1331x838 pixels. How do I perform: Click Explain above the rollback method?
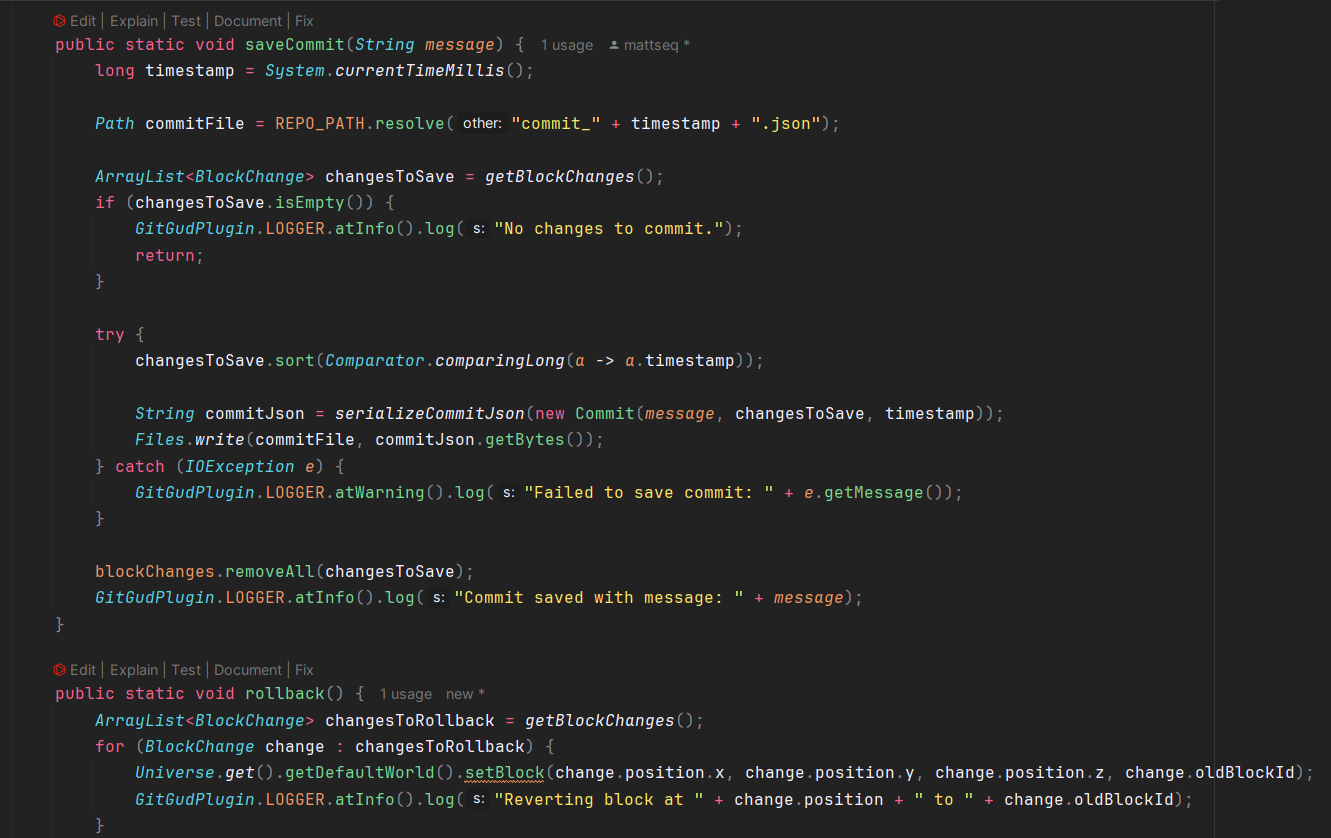click(x=134, y=670)
